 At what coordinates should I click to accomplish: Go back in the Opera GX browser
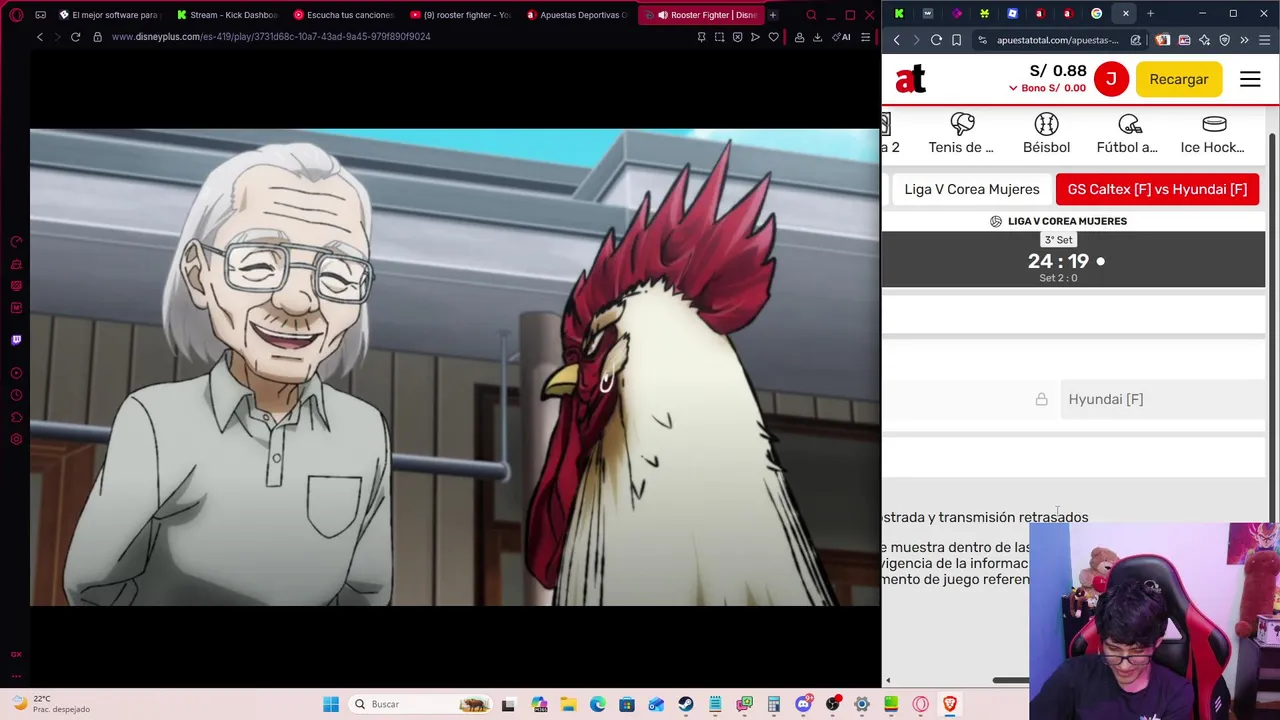click(x=40, y=37)
